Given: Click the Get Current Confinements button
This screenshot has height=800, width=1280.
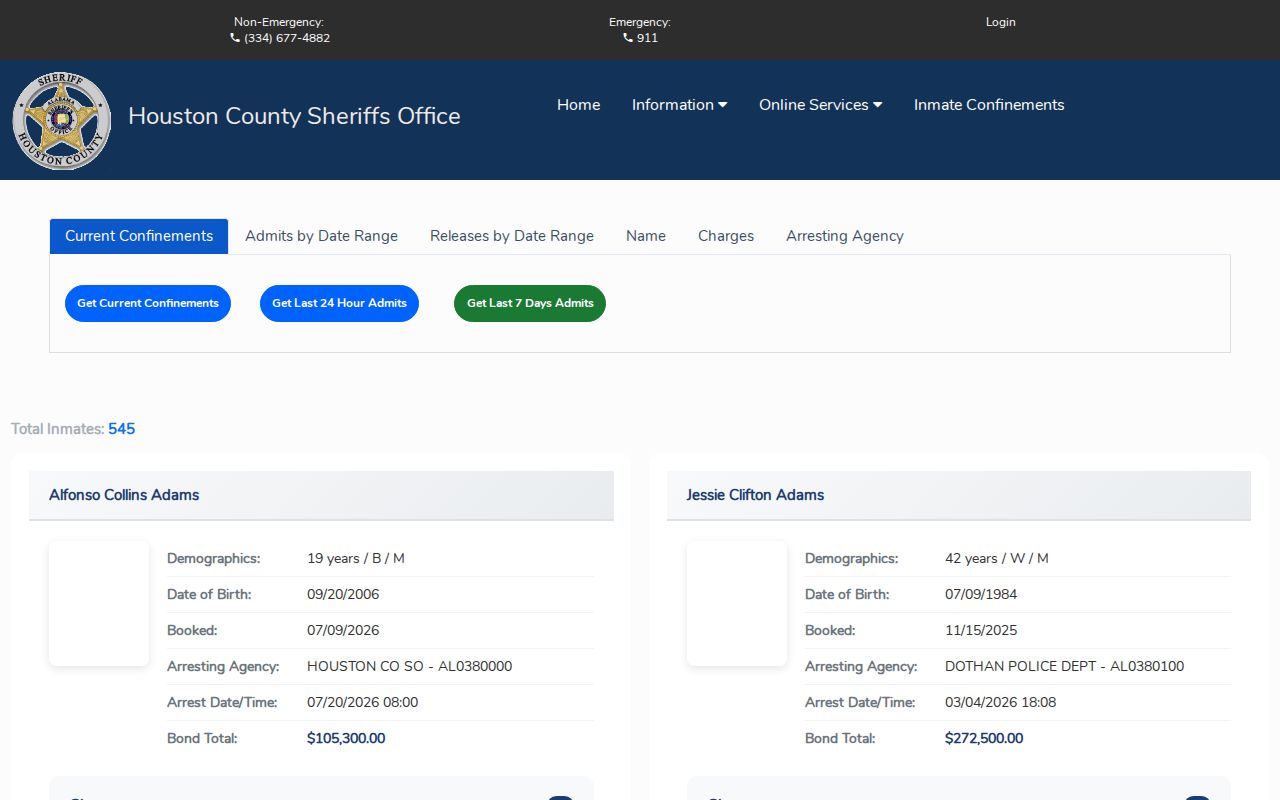Looking at the screenshot, I should click(x=148, y=303).
